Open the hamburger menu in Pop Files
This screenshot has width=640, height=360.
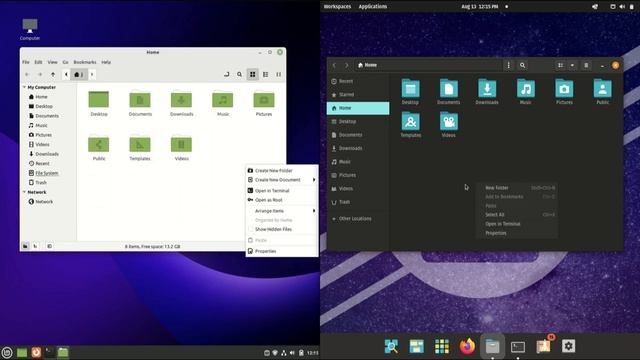[586, 65]
